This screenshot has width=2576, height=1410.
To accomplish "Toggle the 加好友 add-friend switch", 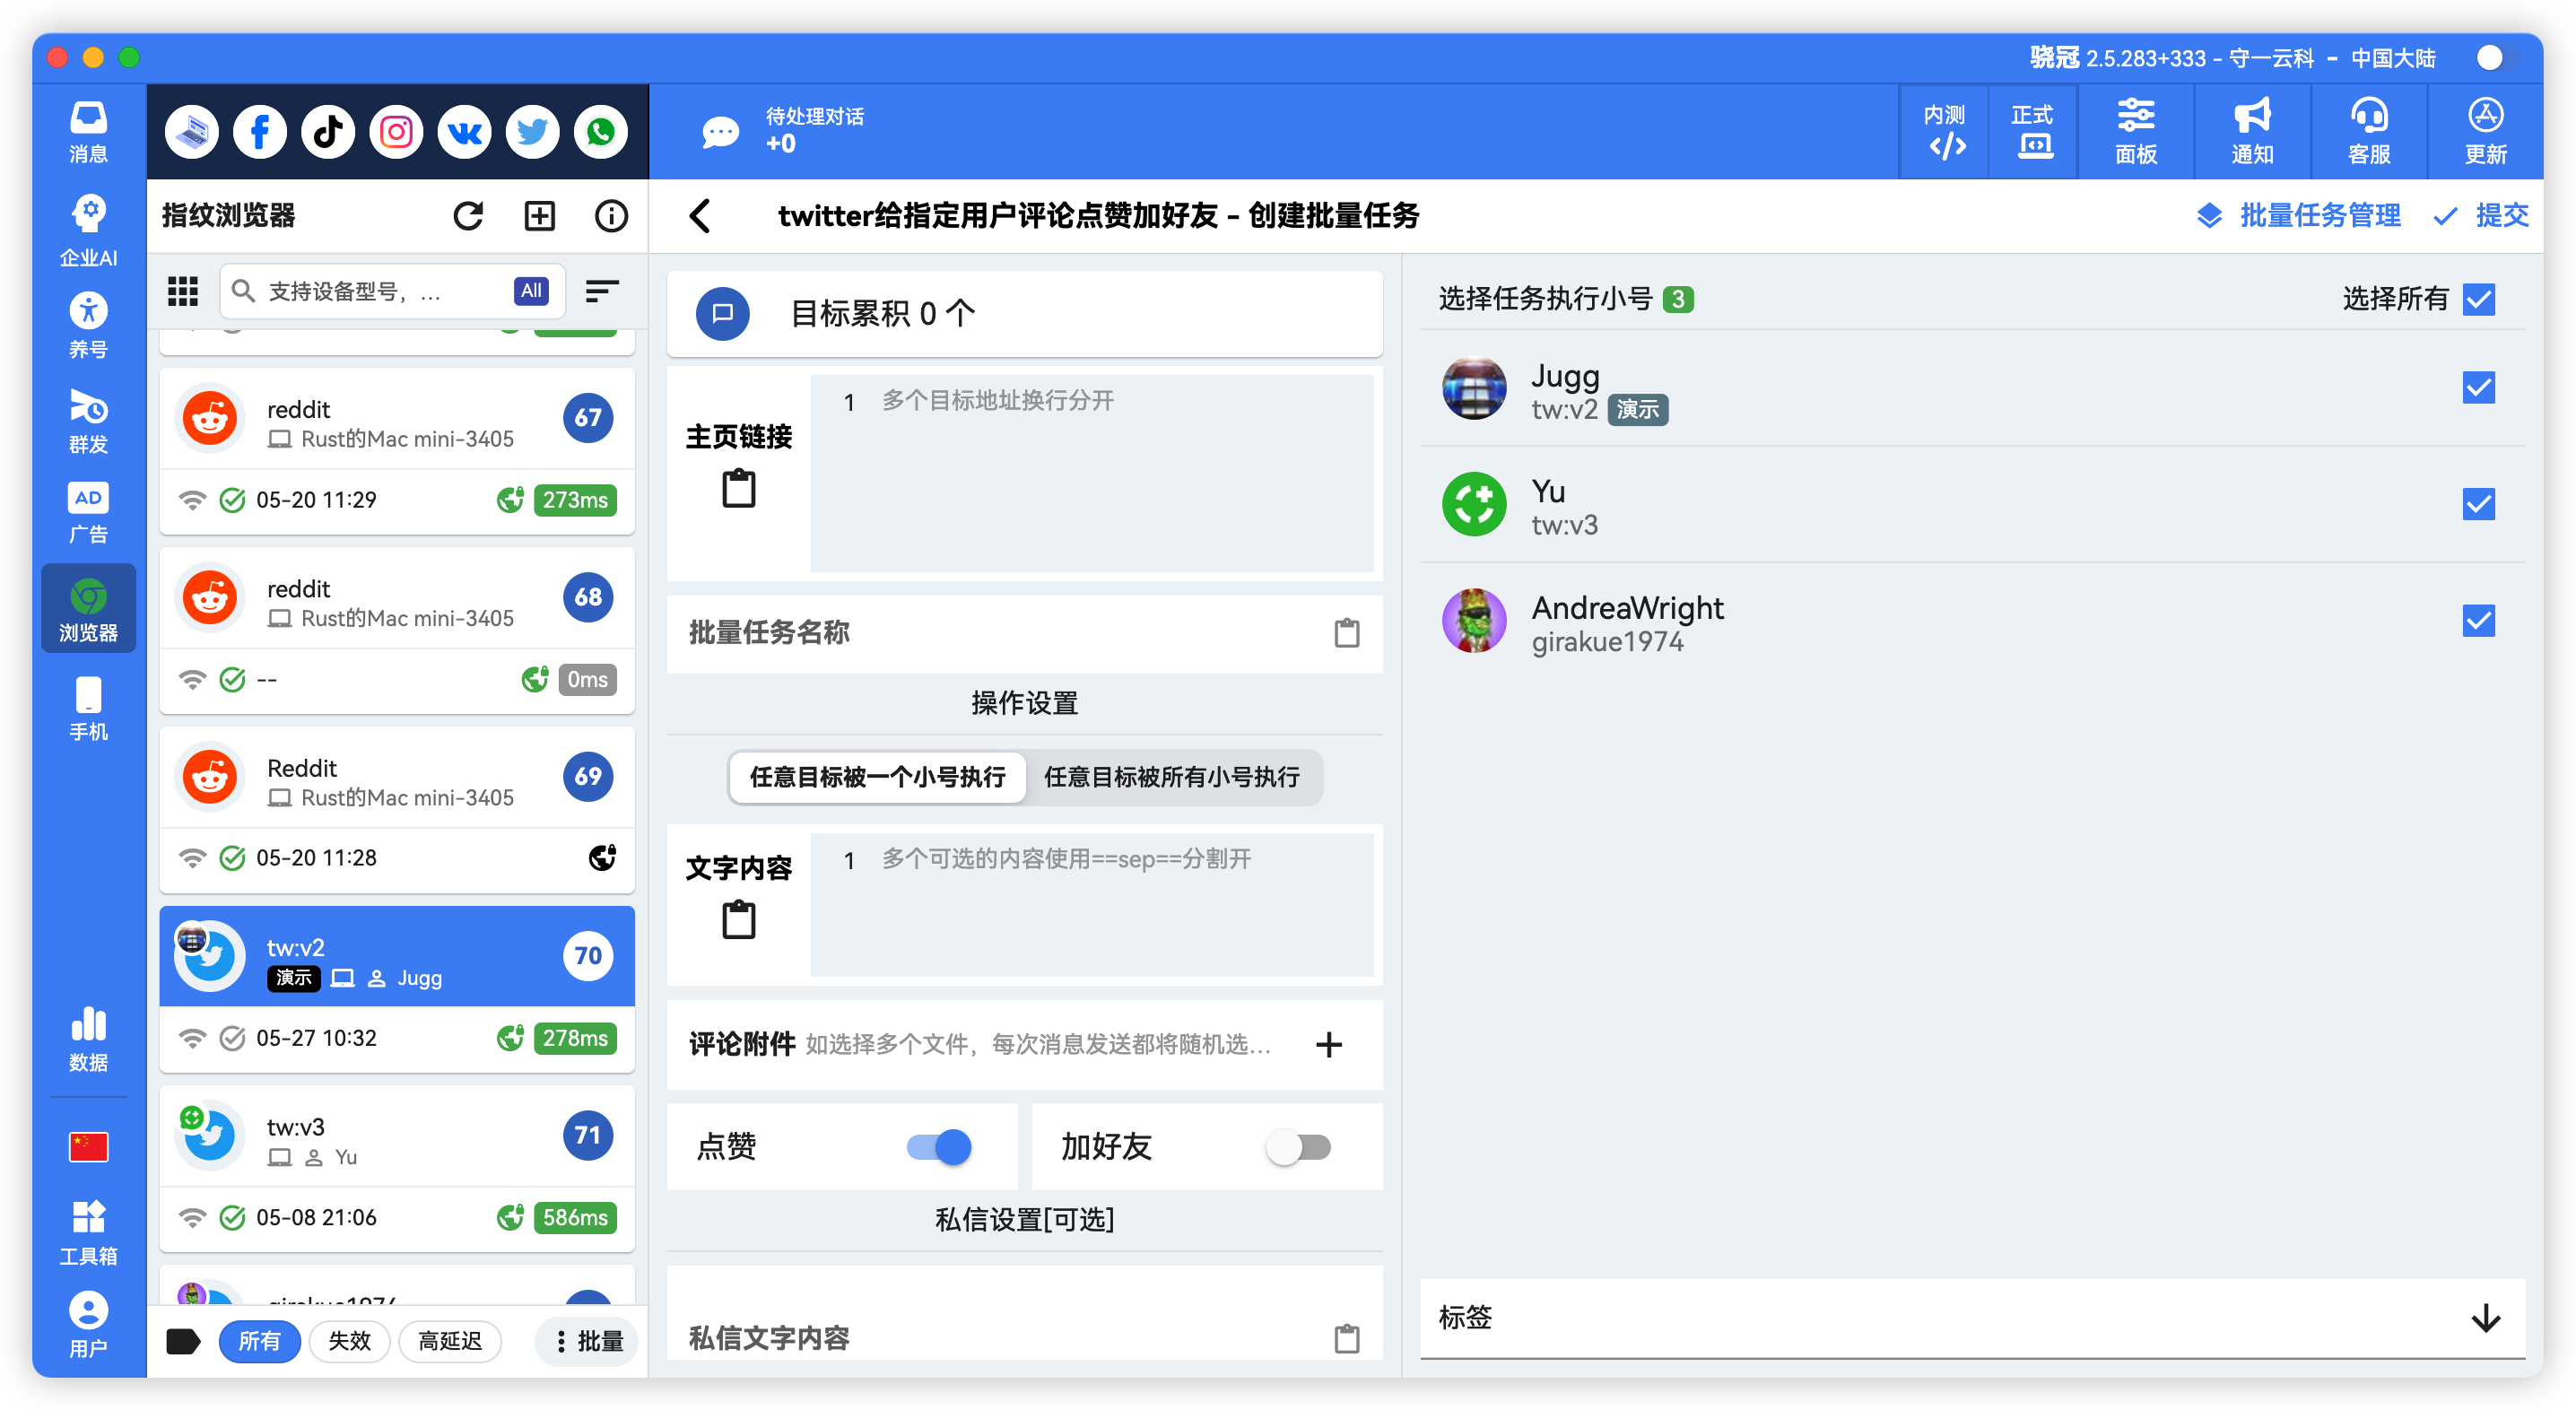I will tap(1298, 1146).
